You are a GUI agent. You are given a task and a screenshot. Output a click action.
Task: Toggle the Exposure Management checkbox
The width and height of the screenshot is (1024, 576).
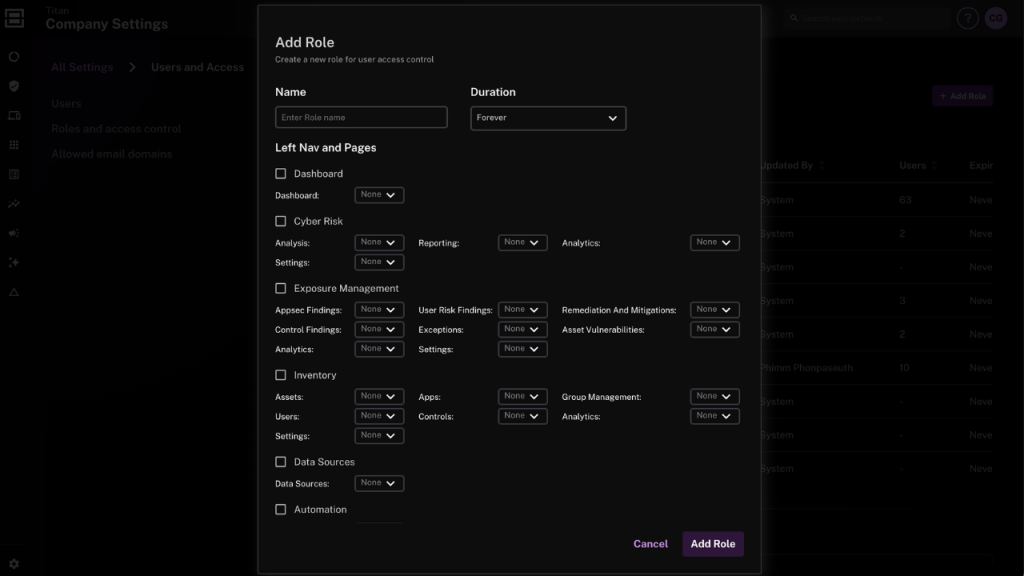coord(281,288)
